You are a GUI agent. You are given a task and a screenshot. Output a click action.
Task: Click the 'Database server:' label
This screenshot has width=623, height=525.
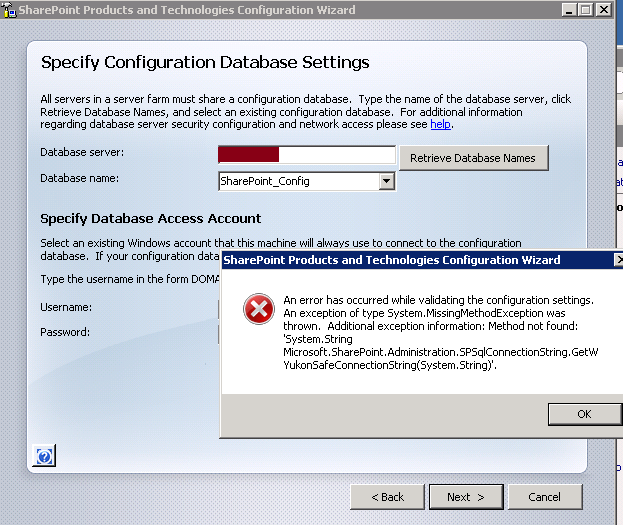click(x=82, y=152)
